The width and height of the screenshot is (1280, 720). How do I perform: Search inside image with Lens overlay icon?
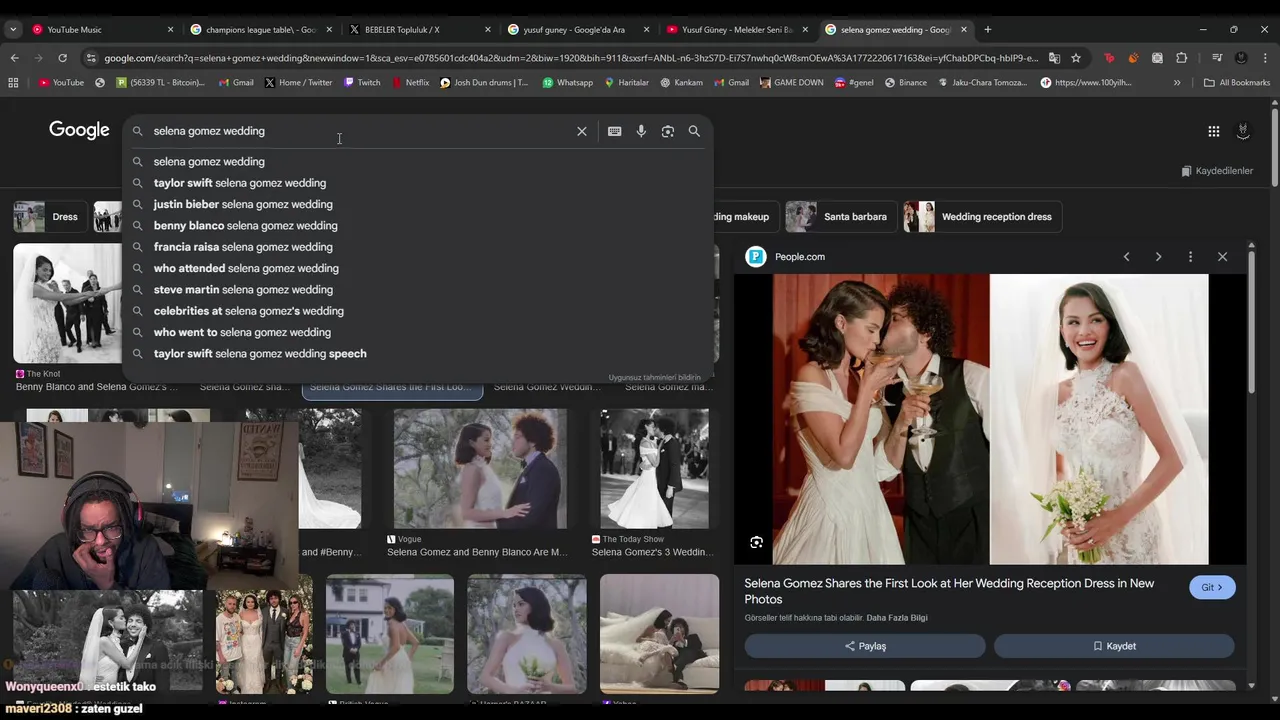pos(757,542)
